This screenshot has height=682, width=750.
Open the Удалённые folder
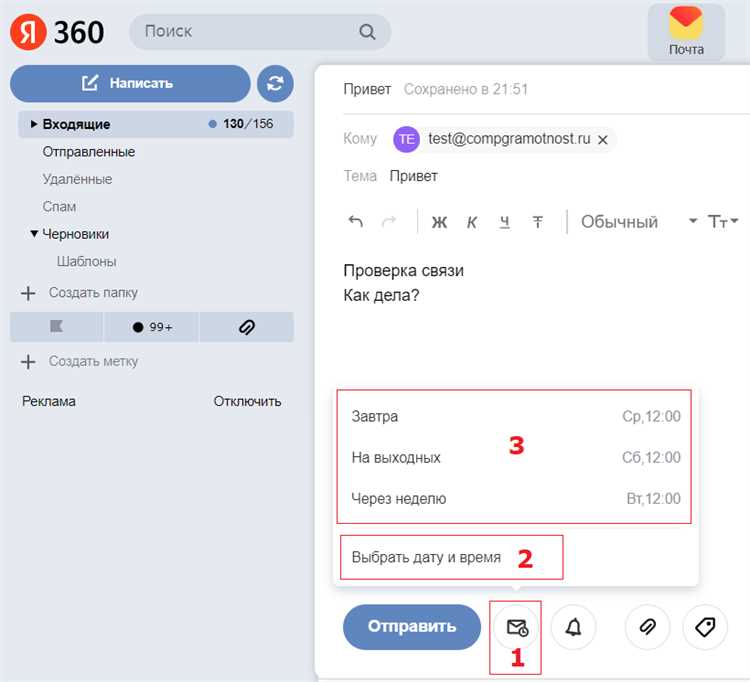pos(77,179)
